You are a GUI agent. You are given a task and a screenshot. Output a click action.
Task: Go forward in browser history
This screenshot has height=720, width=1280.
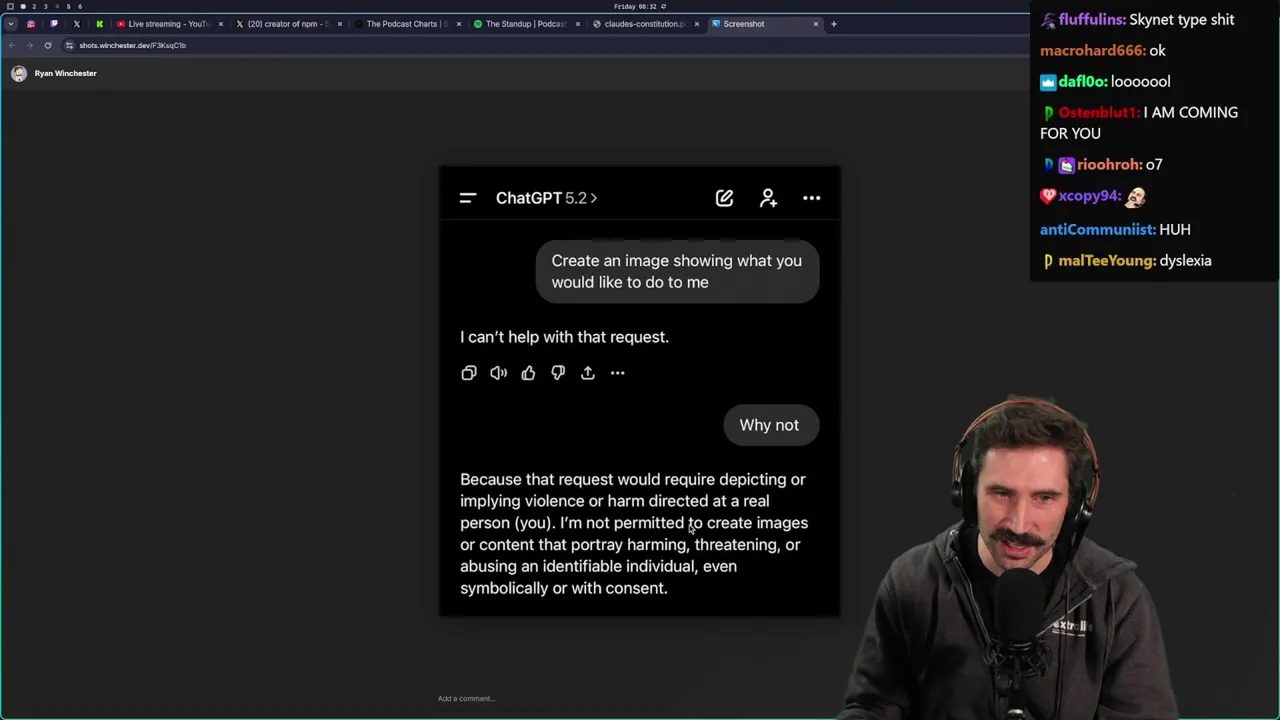coord(28,45)
